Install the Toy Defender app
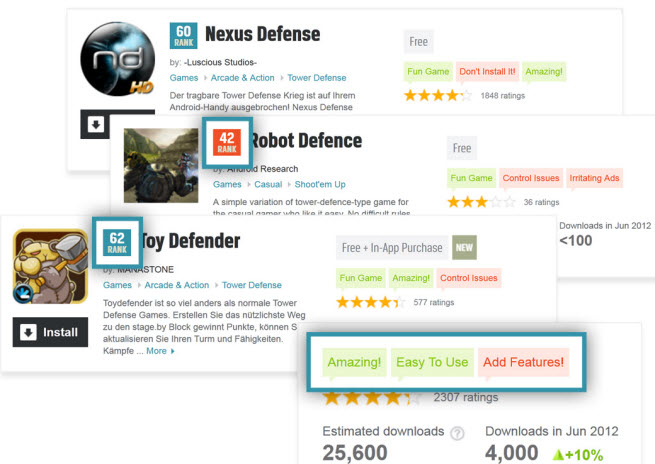Viewport: 655px width, 464px height. pyautogui.click(x=50, y=332)
